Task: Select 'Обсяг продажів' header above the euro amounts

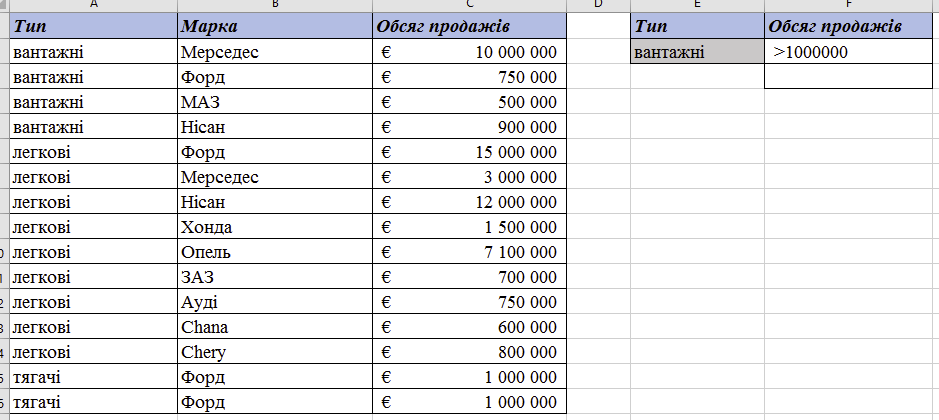Action: coord(469,26)
